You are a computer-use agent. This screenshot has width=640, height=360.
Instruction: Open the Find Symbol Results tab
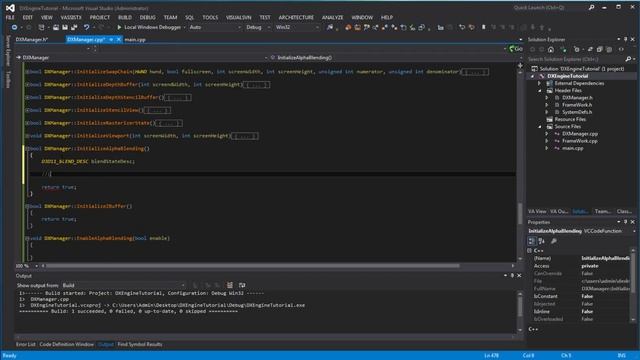click(x=140, y=344)
